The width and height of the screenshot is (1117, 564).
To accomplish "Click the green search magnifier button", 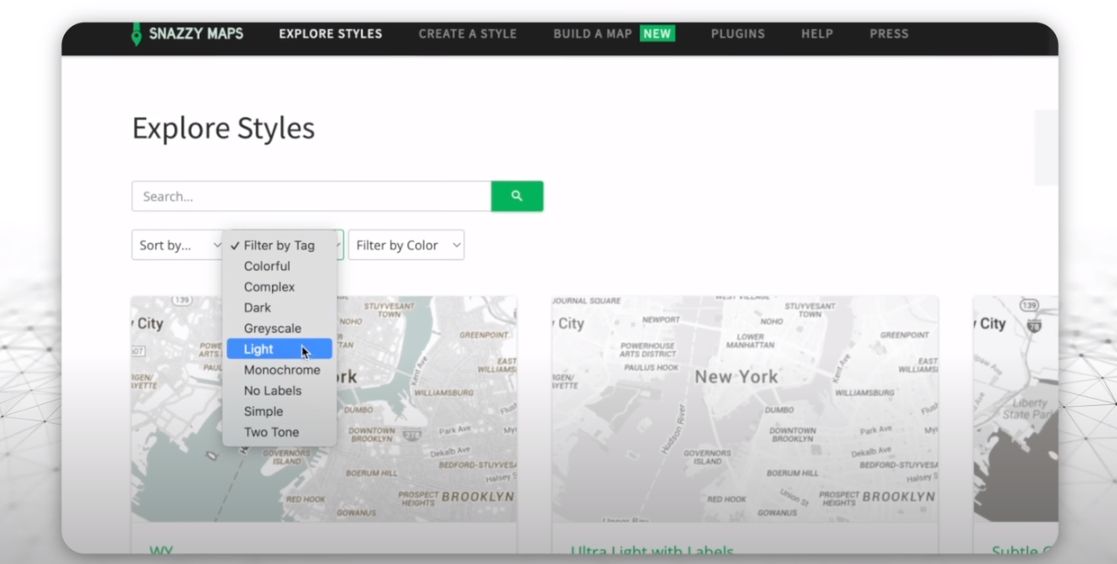I will coord(517,196).
